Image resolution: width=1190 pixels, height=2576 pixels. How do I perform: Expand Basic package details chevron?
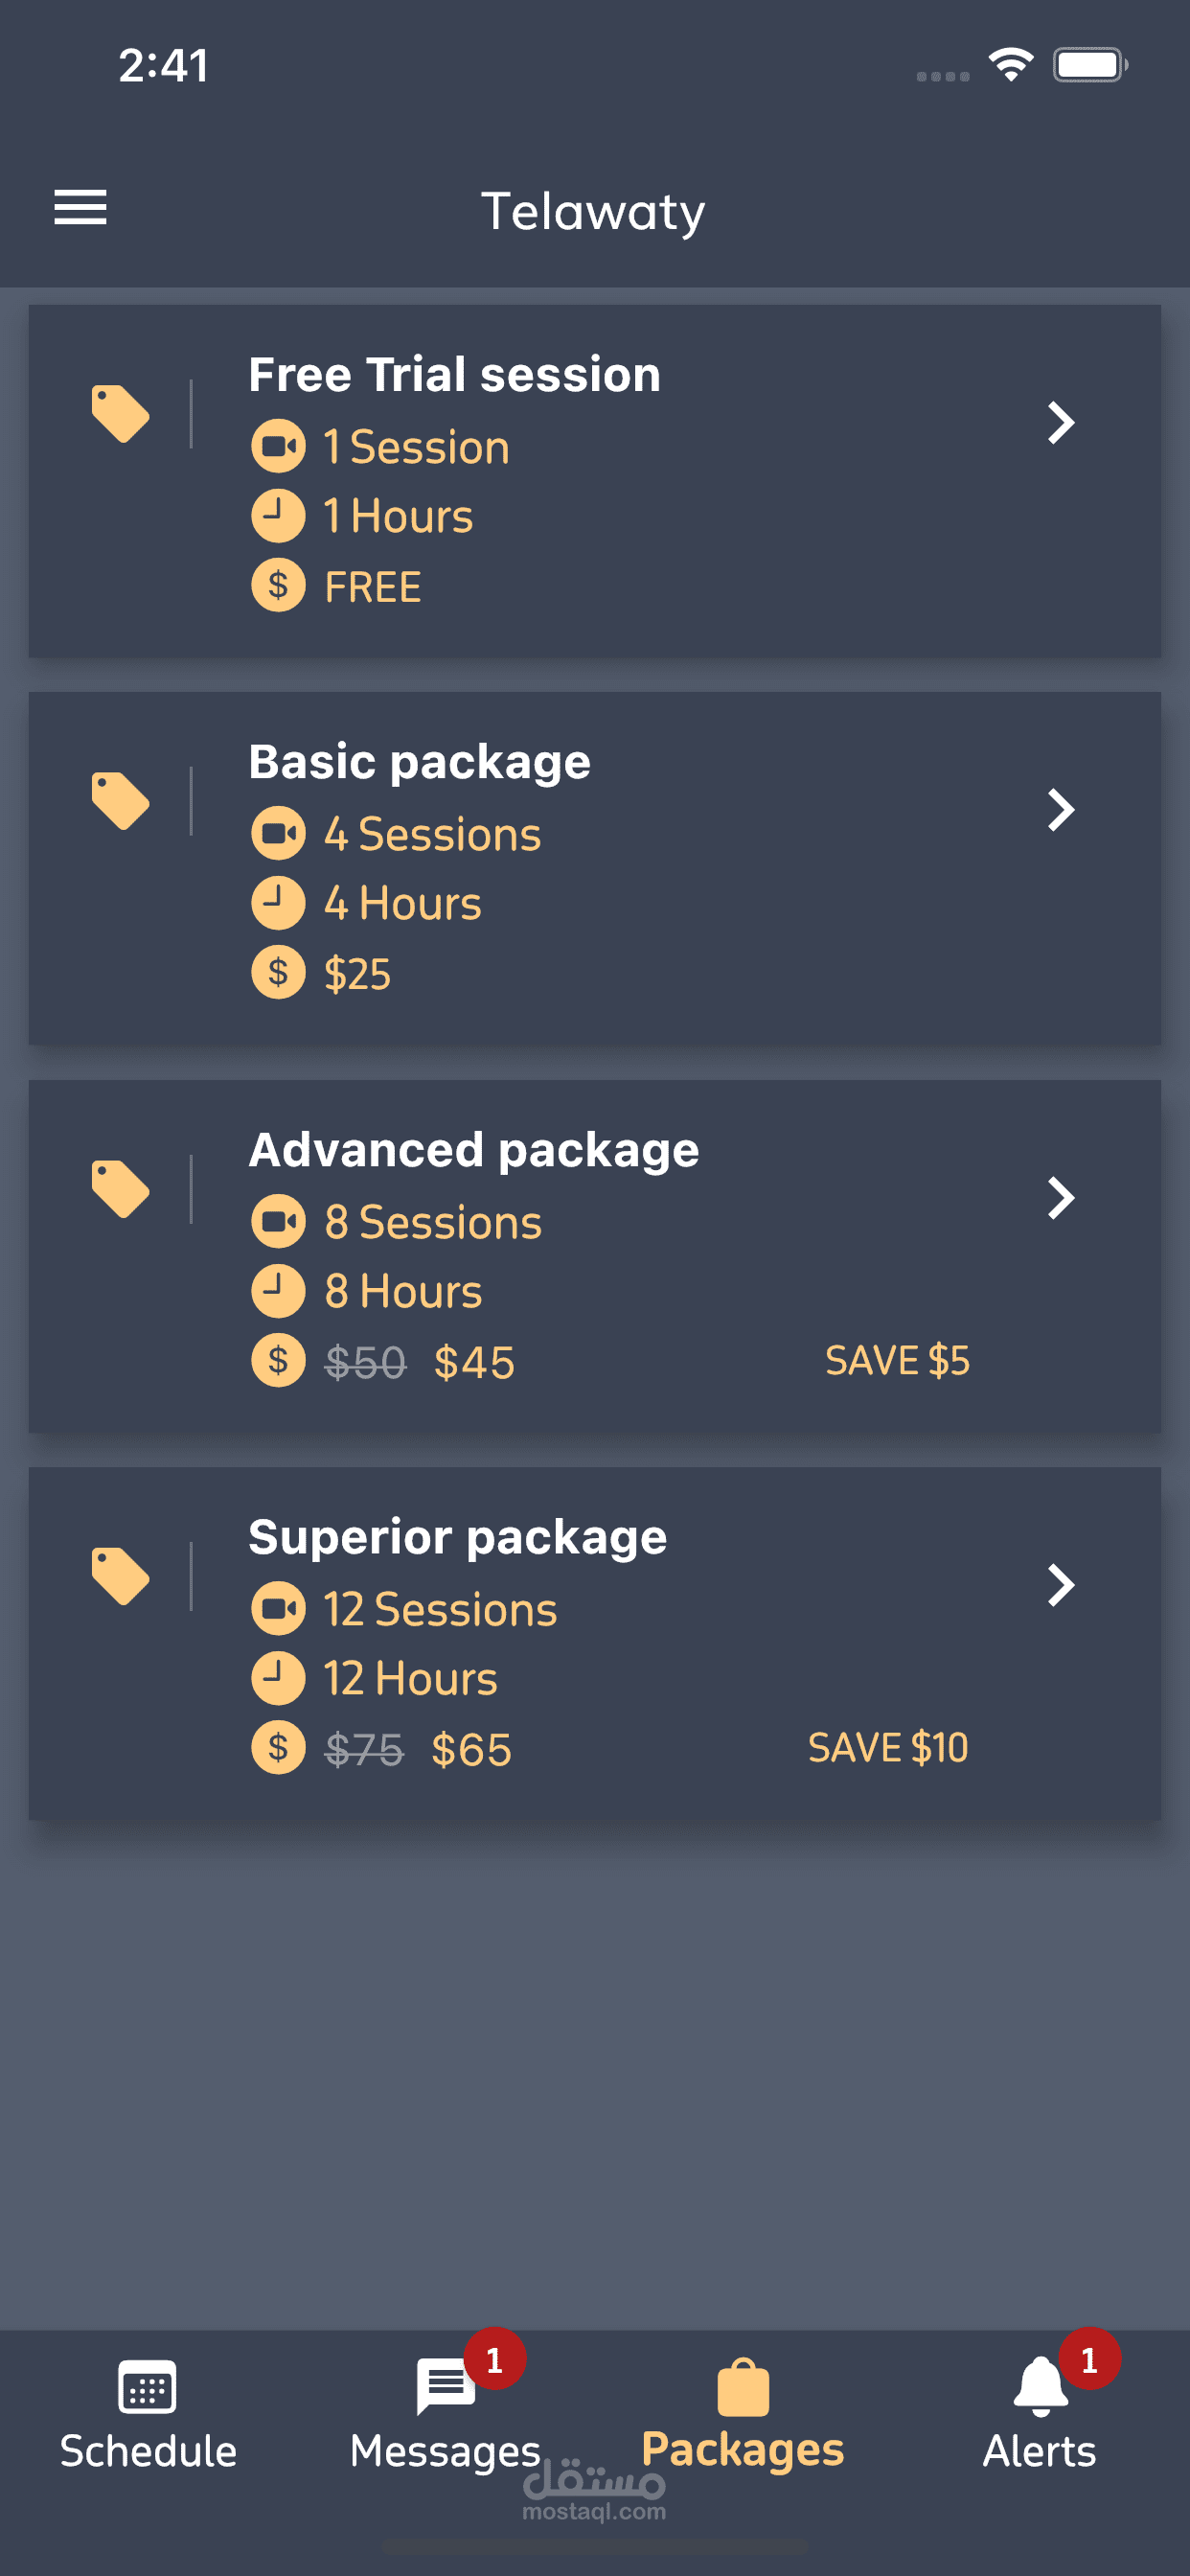[x=1060, y=809]
